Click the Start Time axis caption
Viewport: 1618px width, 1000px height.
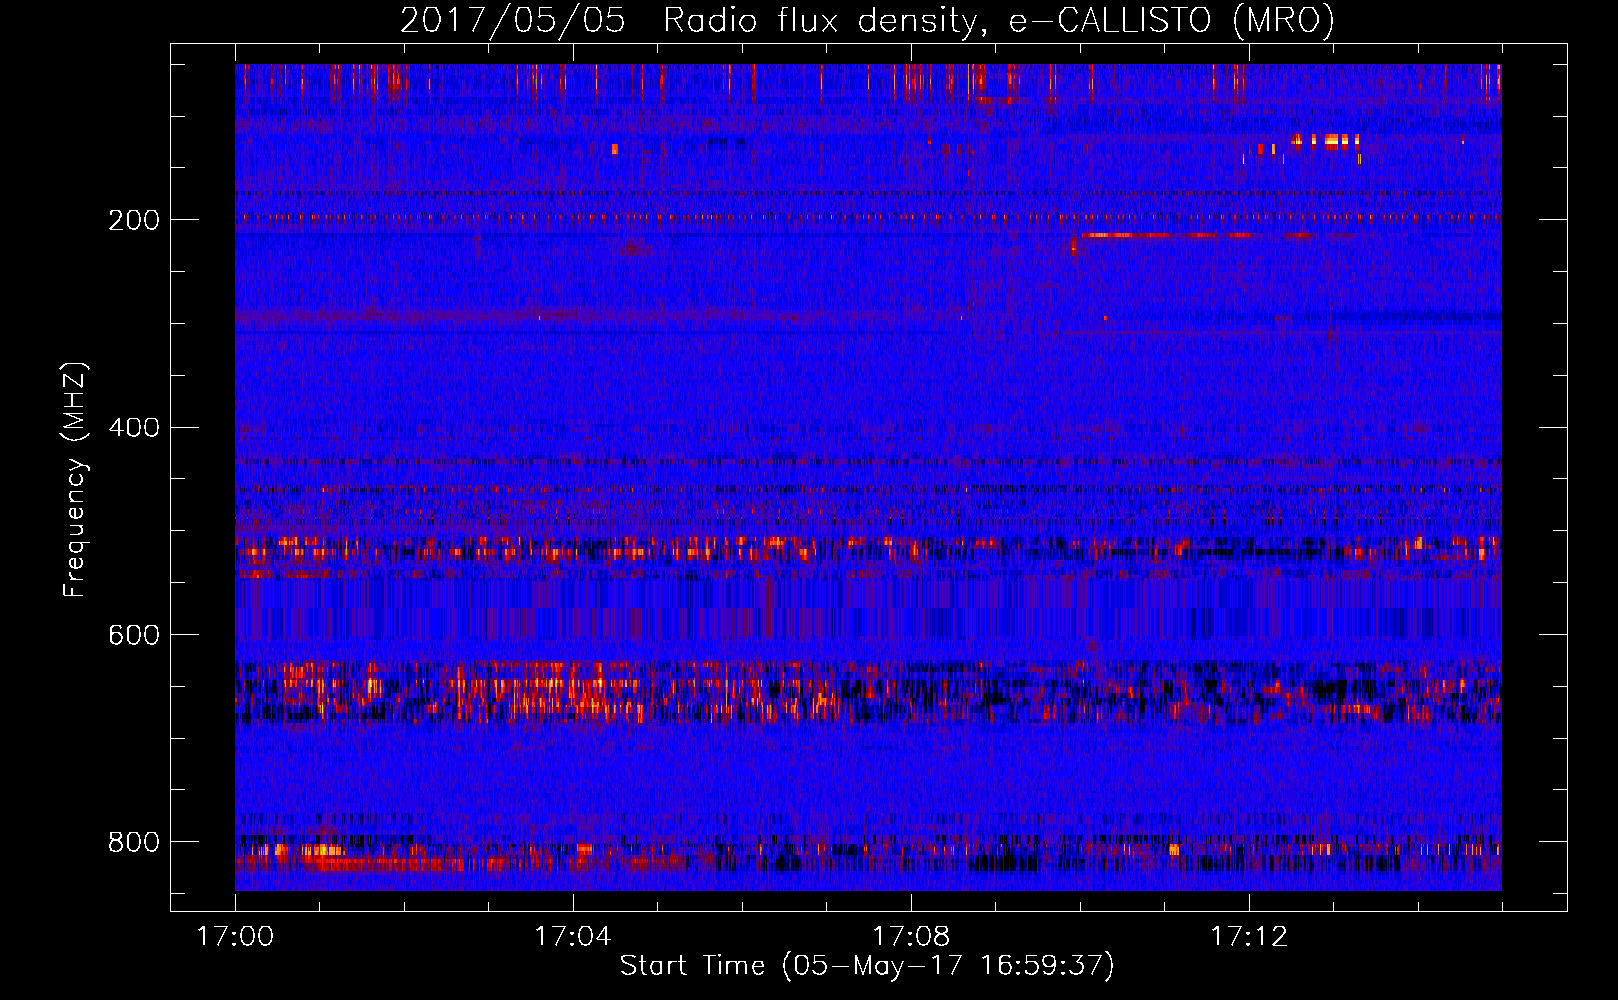pyautogui.click(x=867, y=966)
